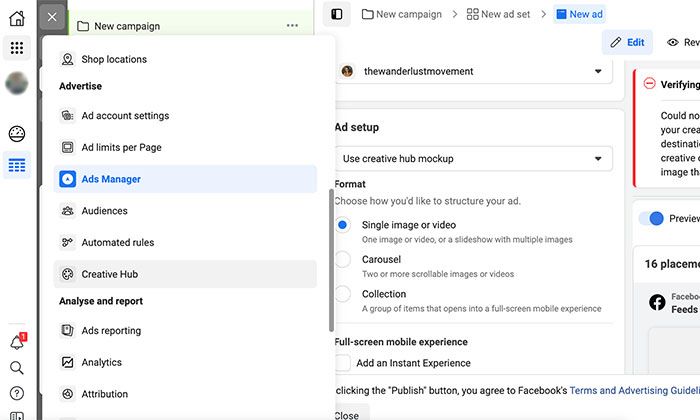Screen dimensions: 700x420
Task: Open Terms and Advertising Guidelines link
Action: (634, 390)
